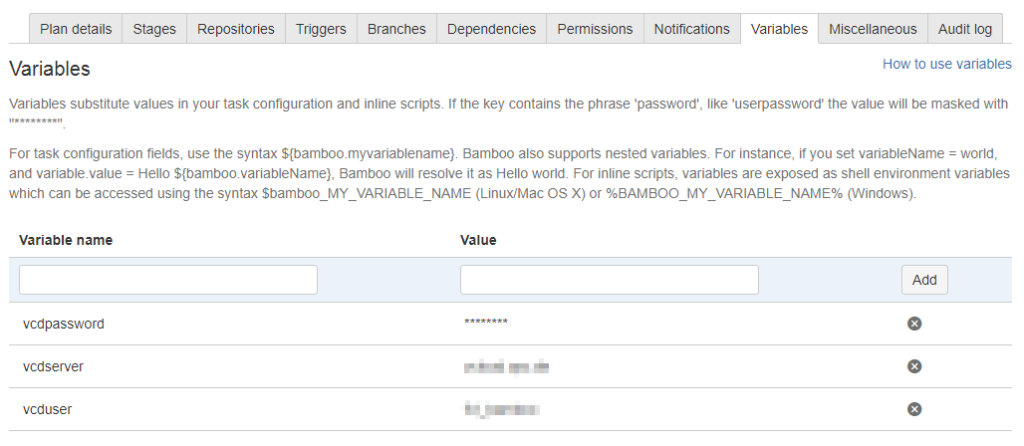Open the Dependencies tab
This screenshot has height=446, width=1024.
pos(491,29)
